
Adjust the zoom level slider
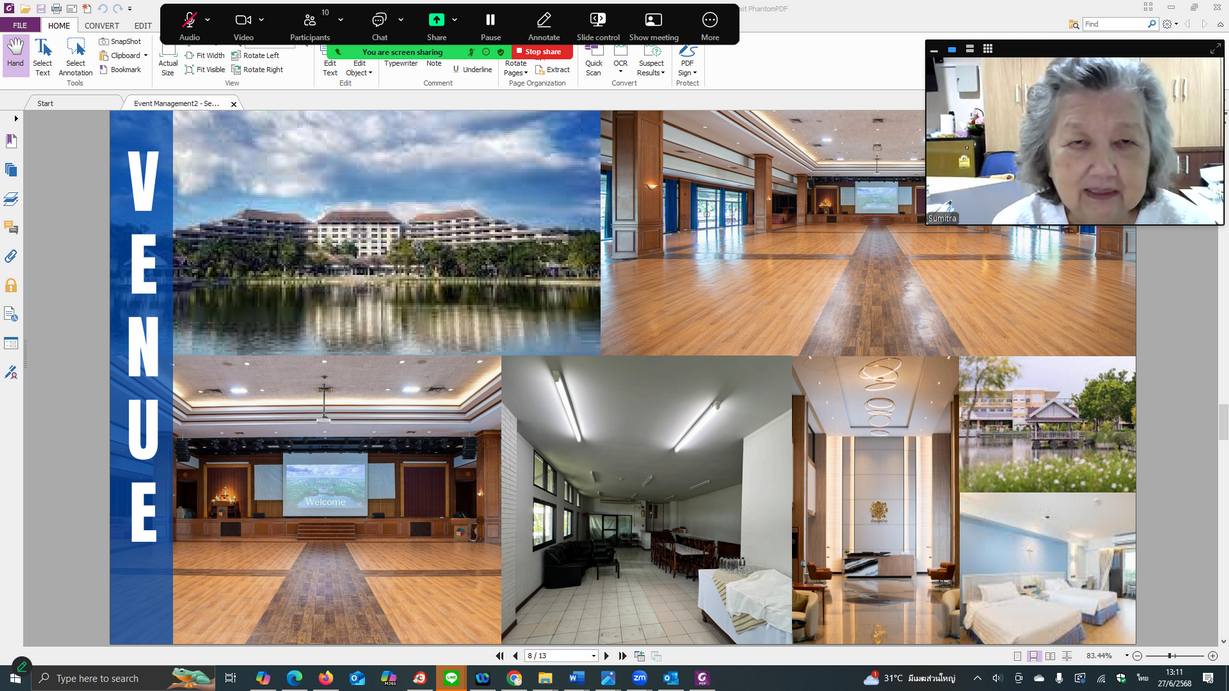click(x=1171, y=656)
